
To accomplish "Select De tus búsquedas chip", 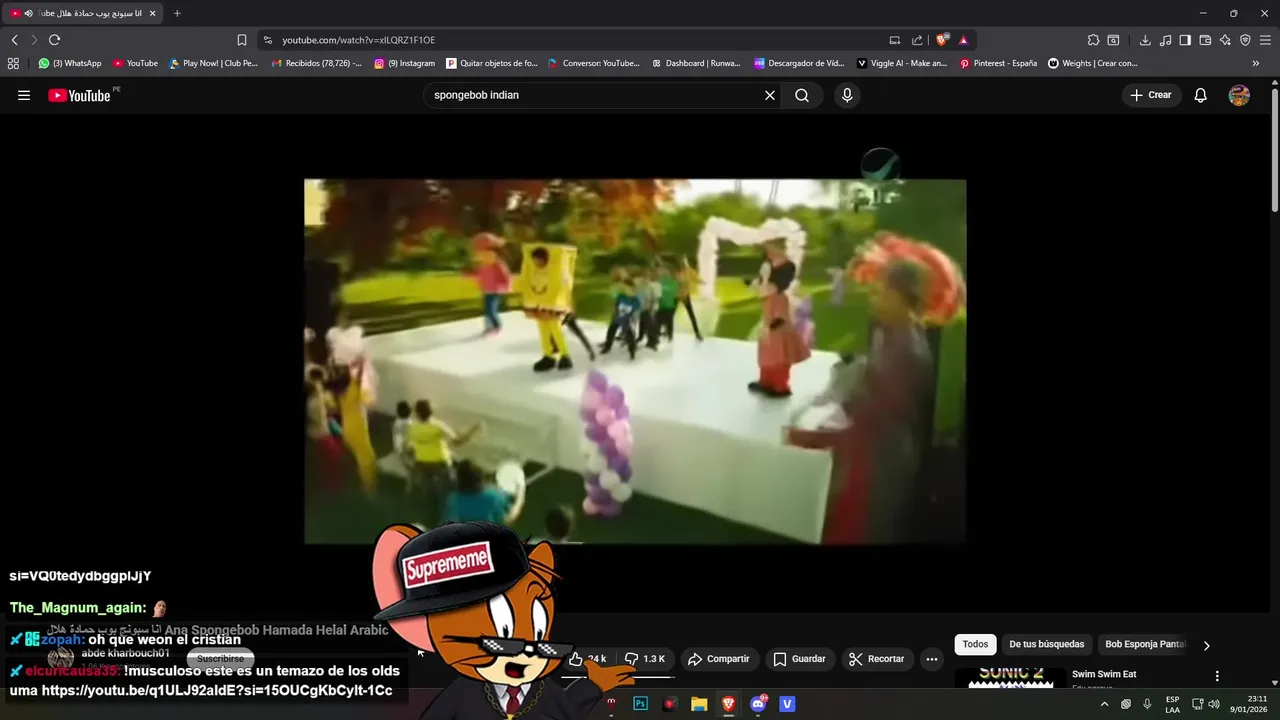I will (1047, 645).
